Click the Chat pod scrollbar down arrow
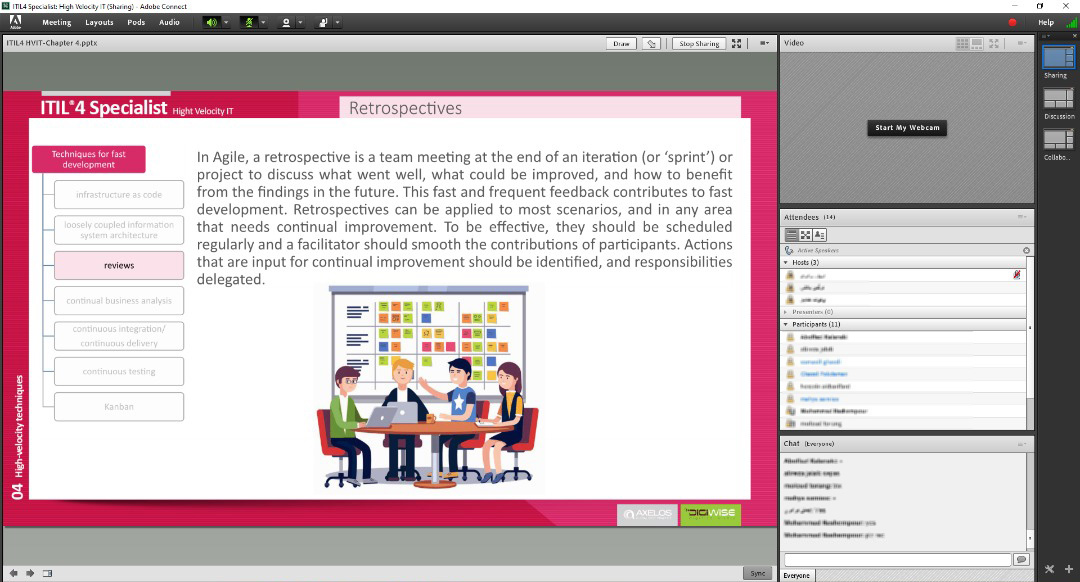1080x582 pixels. click(1030, 539)
